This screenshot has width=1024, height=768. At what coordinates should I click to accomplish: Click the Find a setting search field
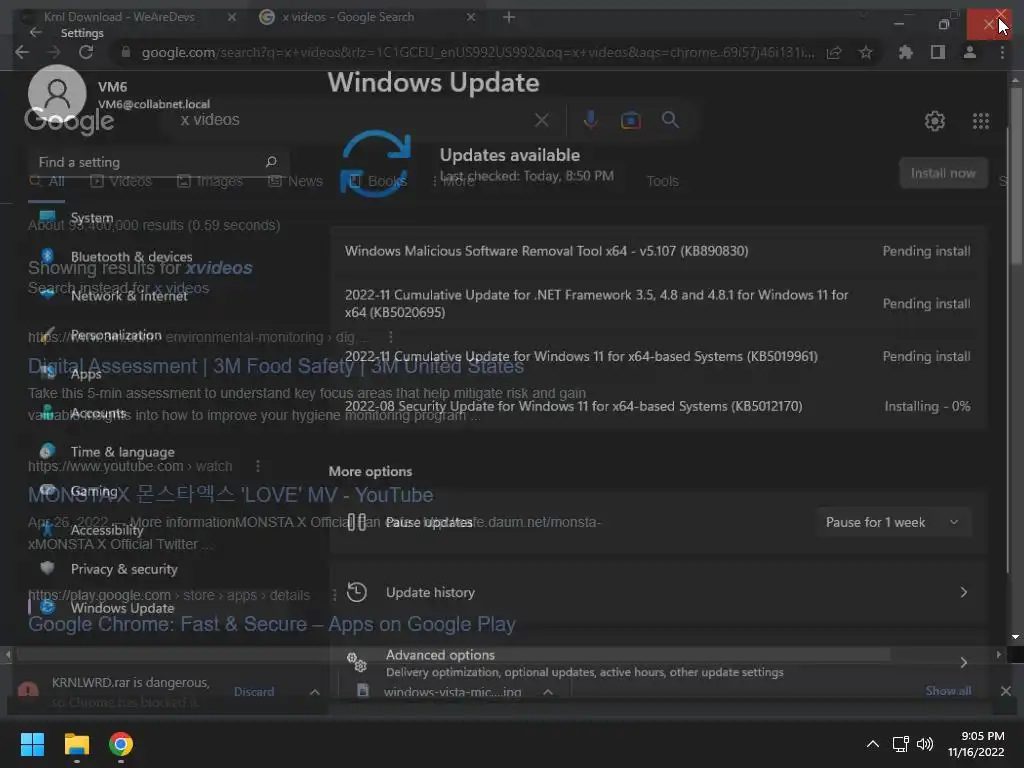coord(159,162)
